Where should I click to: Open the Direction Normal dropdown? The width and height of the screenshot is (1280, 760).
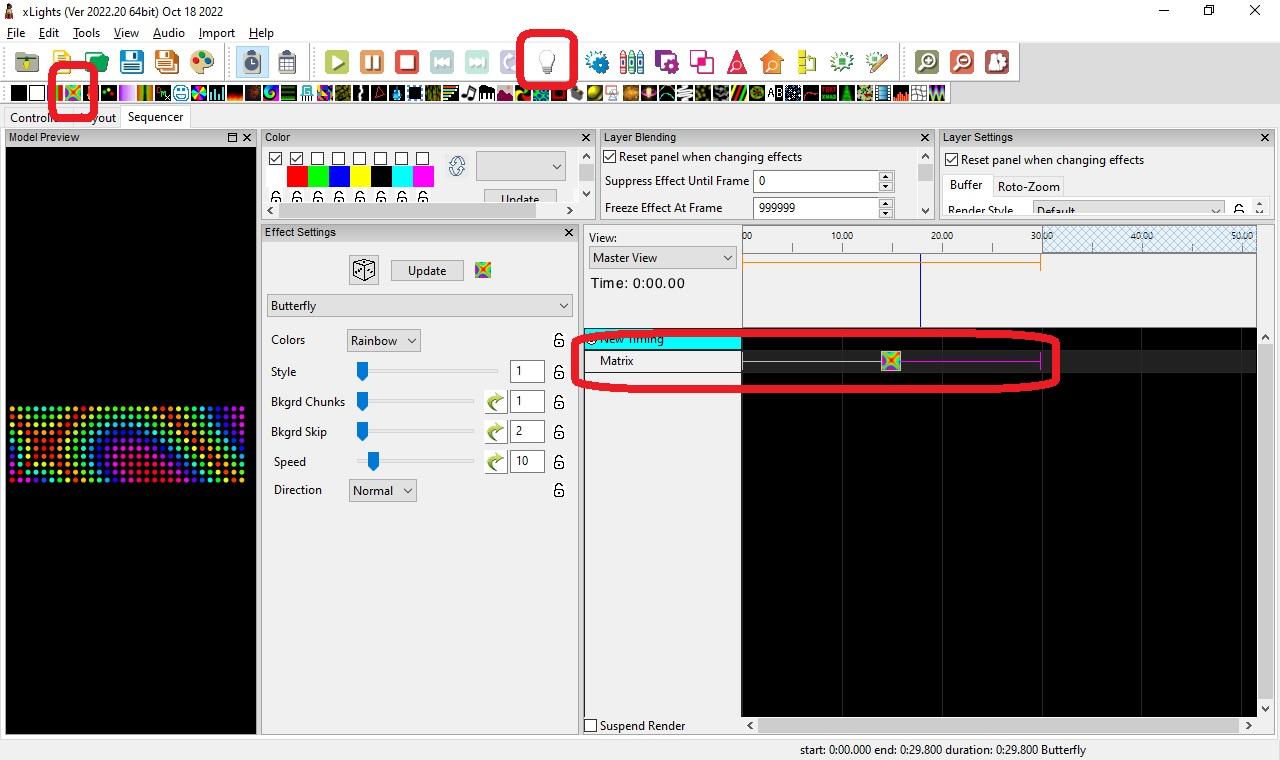383,491
